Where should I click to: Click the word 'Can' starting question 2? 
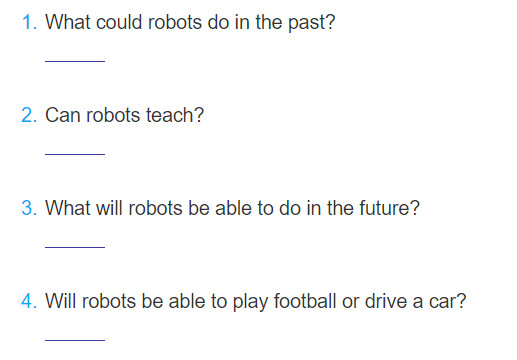click(x=63, y=115)
